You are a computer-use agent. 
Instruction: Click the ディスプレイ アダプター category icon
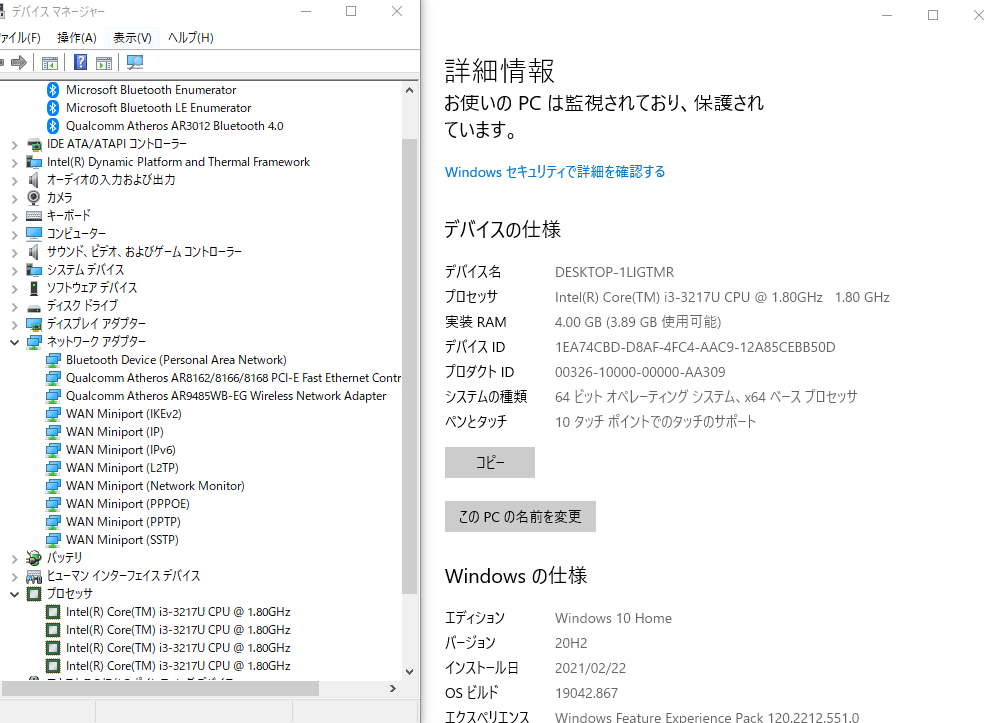pyautogui.click(x=34, y=324)
